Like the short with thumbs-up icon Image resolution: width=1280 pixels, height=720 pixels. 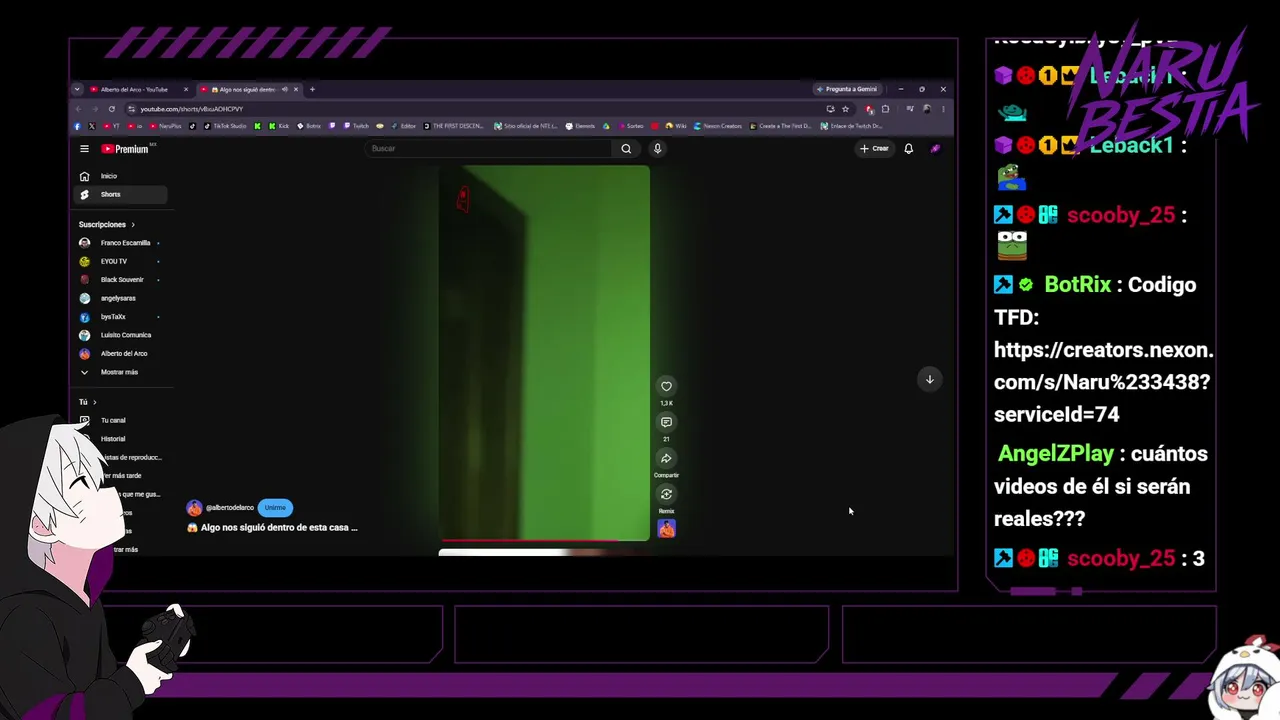pos(666,386)
